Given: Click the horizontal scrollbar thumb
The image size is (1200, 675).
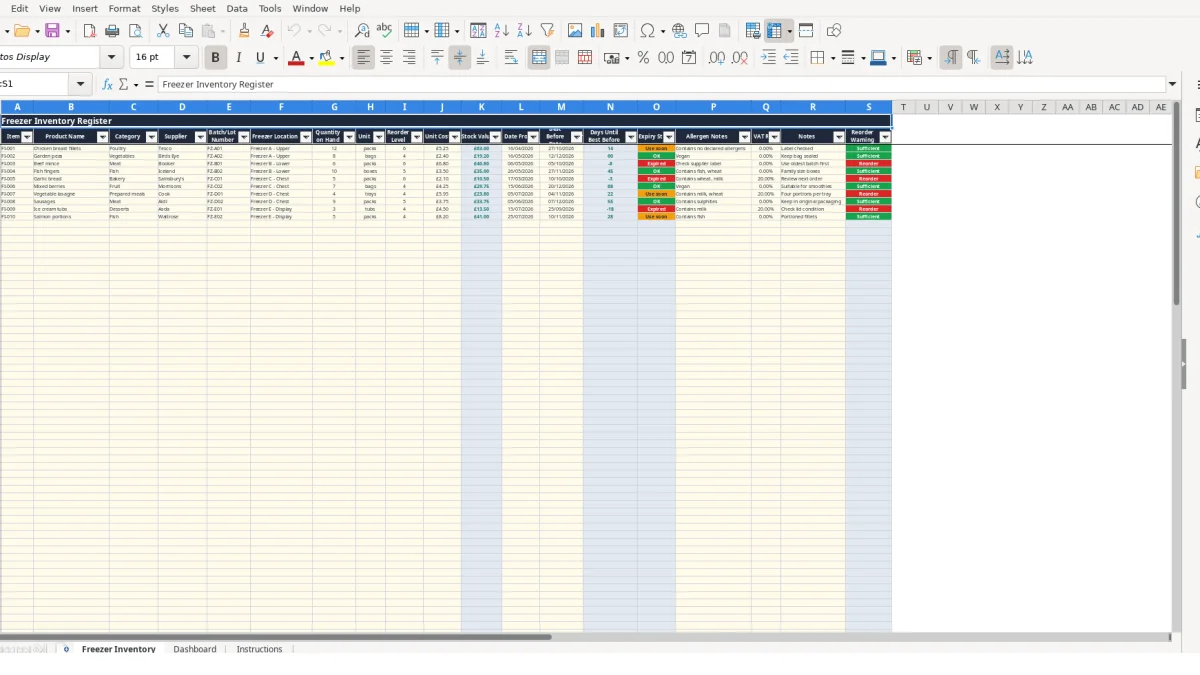Looking at the screenshot, I should [275, 637].
